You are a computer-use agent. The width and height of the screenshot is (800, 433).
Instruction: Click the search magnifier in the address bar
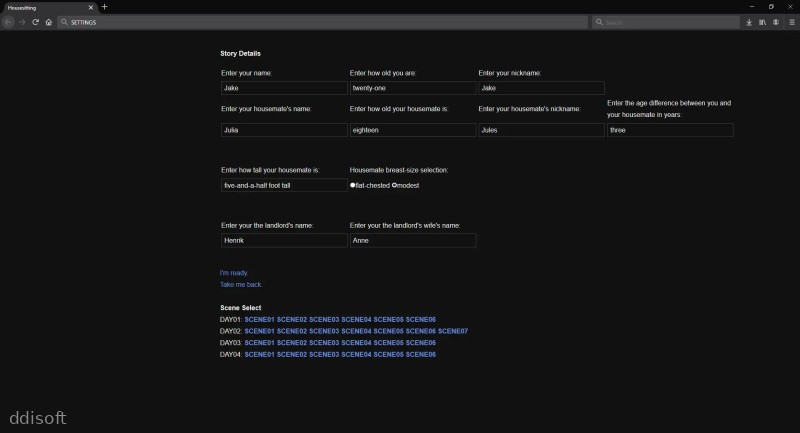pos(64,22)
